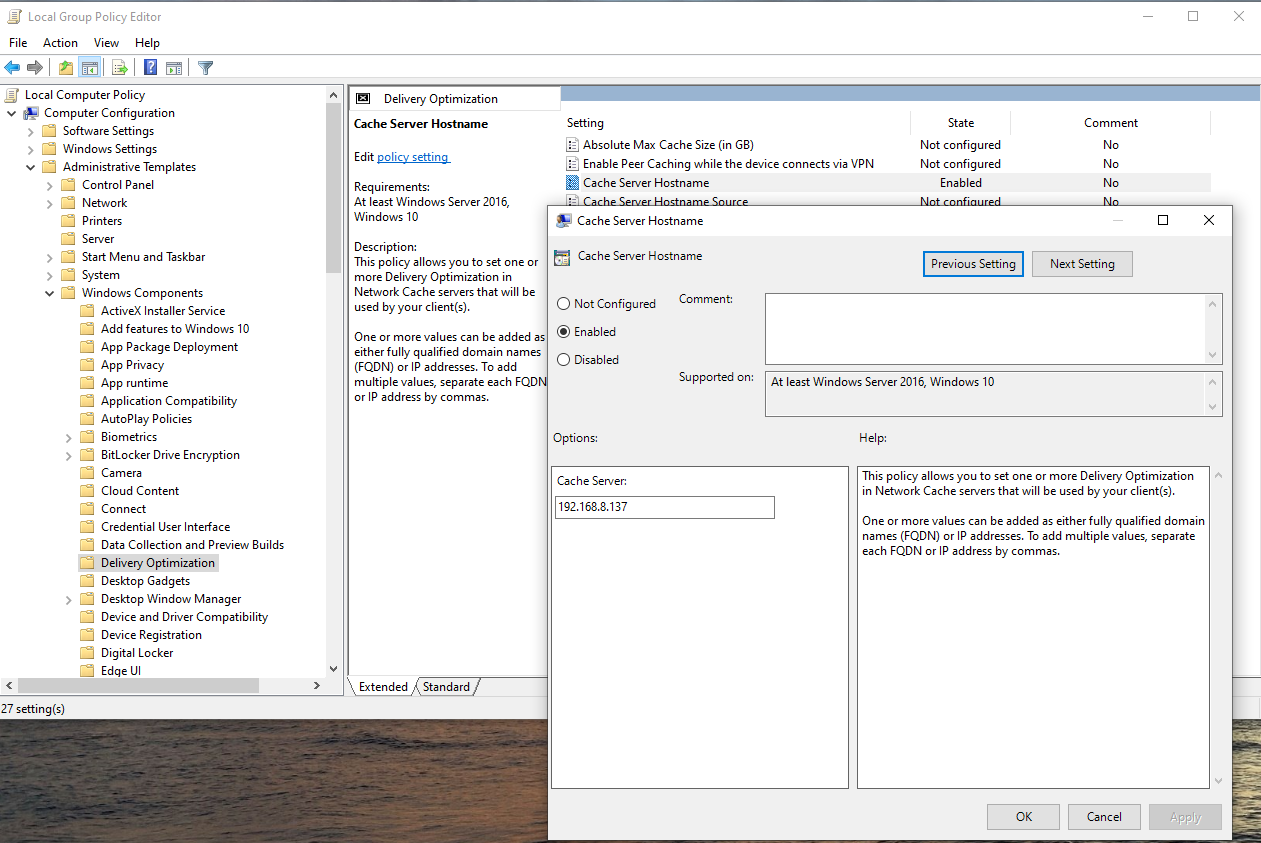
Task: Click the Up One Level folder icon
Action: [x=66, y=68]
